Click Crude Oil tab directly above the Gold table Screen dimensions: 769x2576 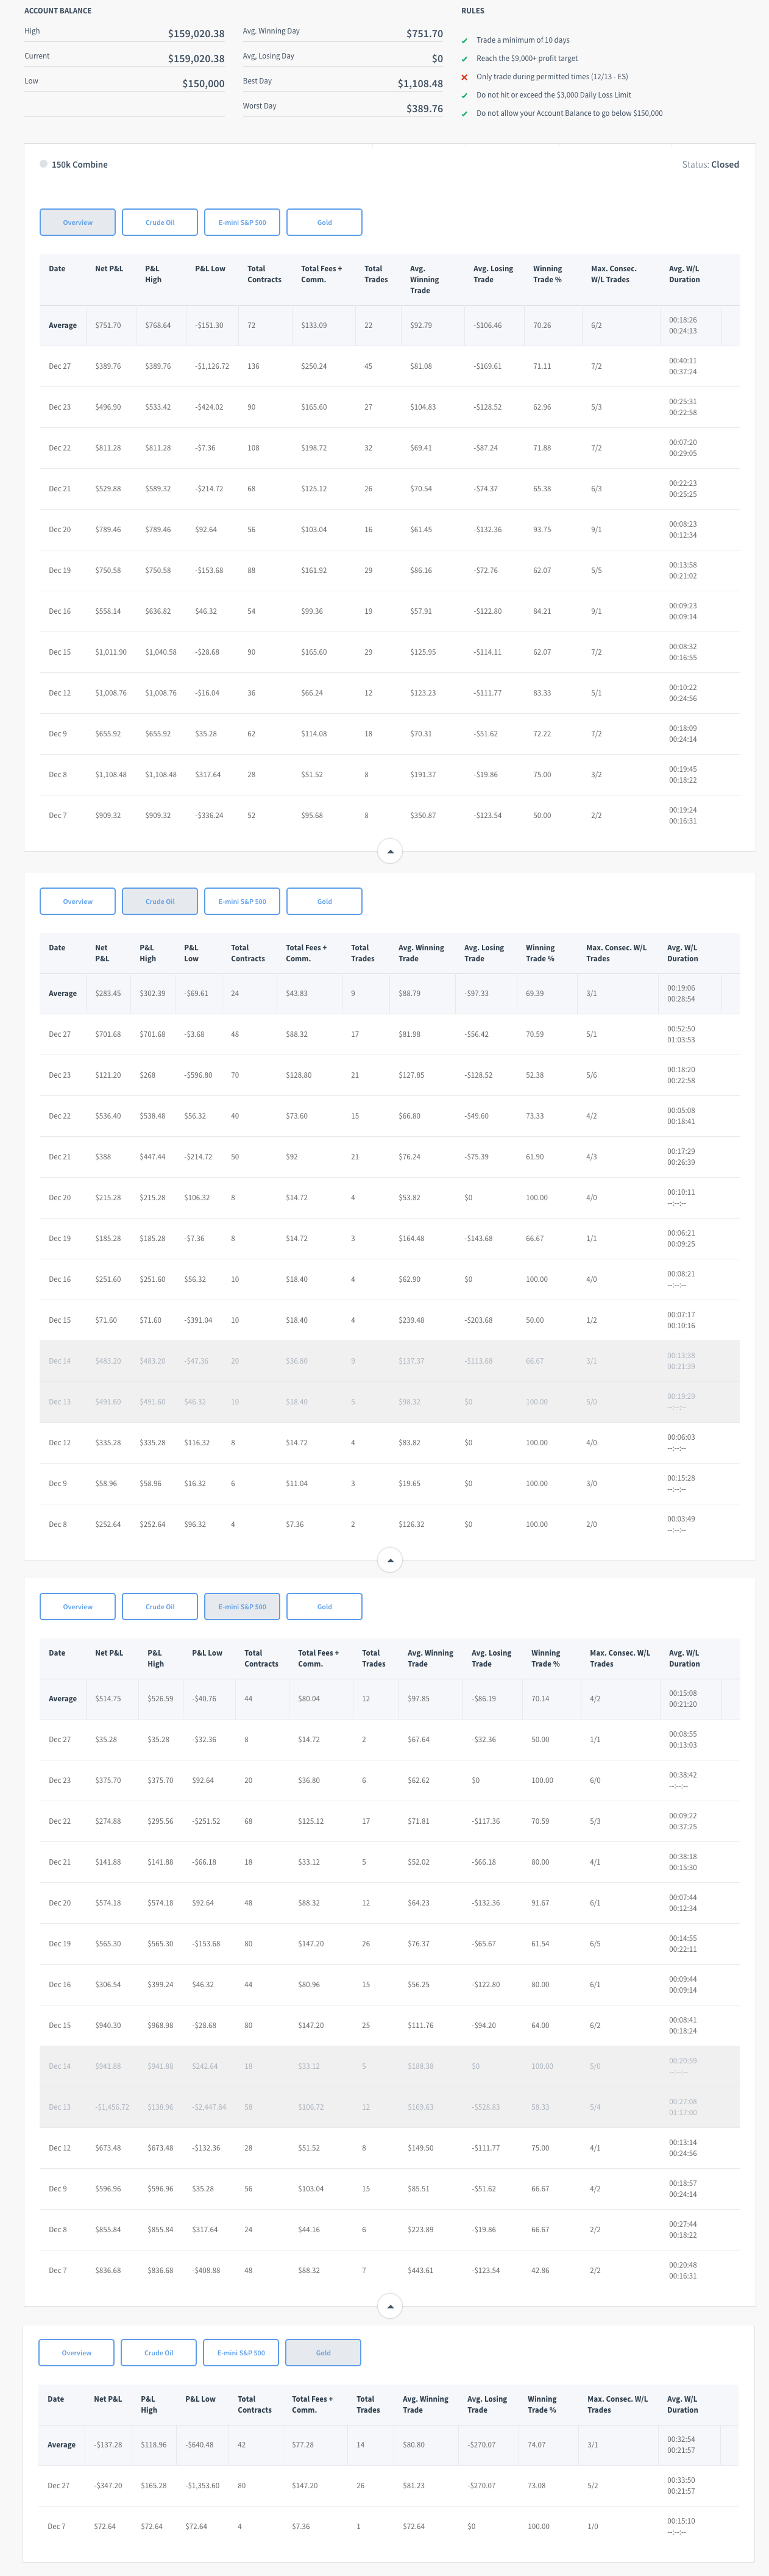[158, 2353]
